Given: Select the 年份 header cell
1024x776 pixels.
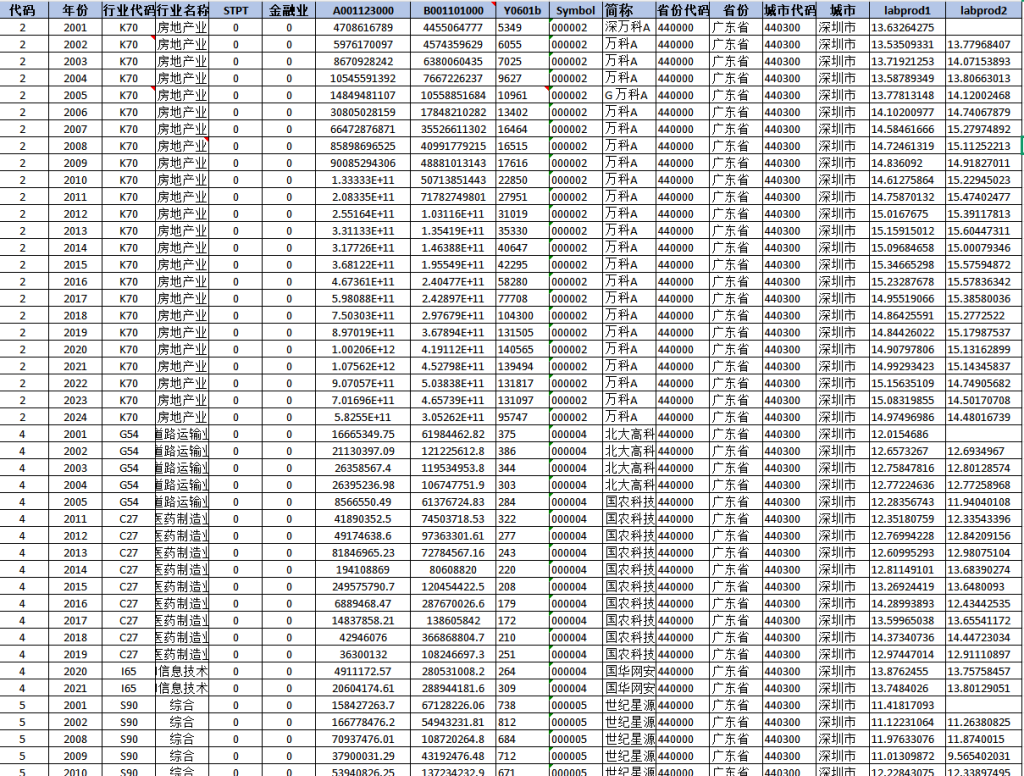Looking at the screenshot, I should tap(74, 10).
